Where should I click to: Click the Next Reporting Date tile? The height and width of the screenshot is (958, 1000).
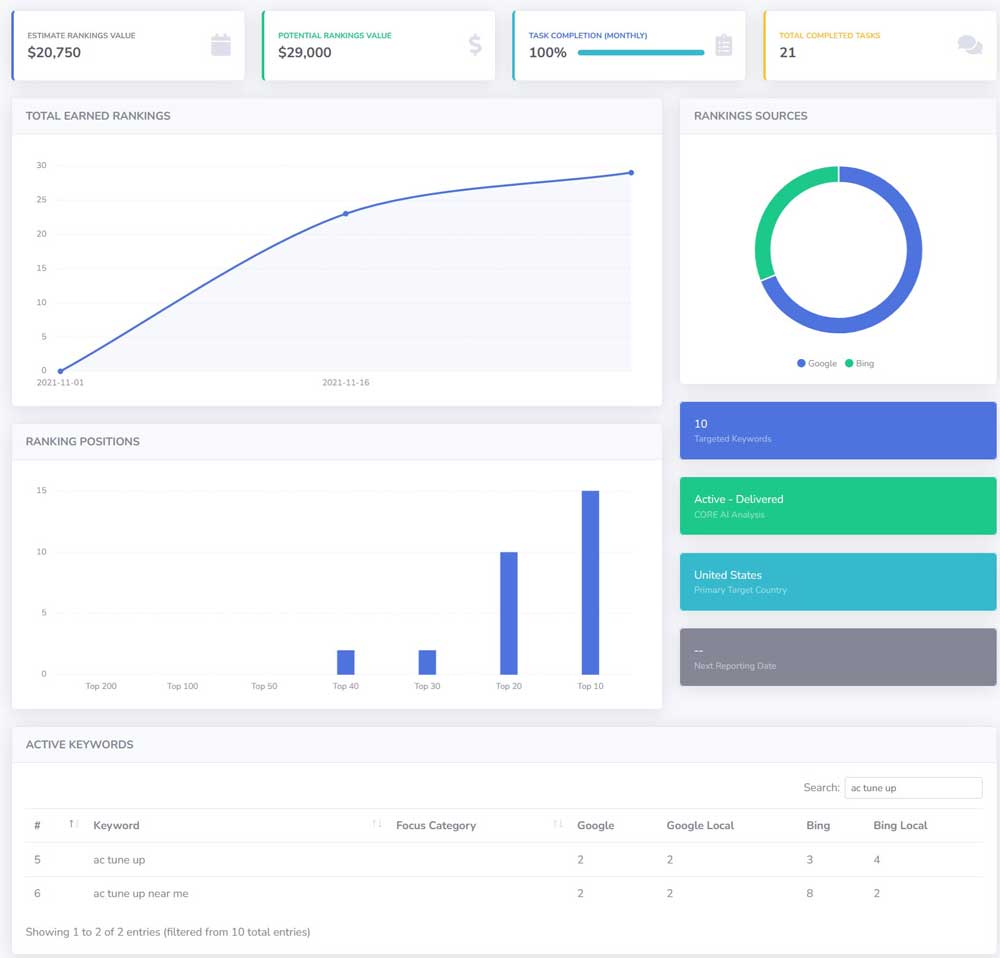[x=838, y=657]
